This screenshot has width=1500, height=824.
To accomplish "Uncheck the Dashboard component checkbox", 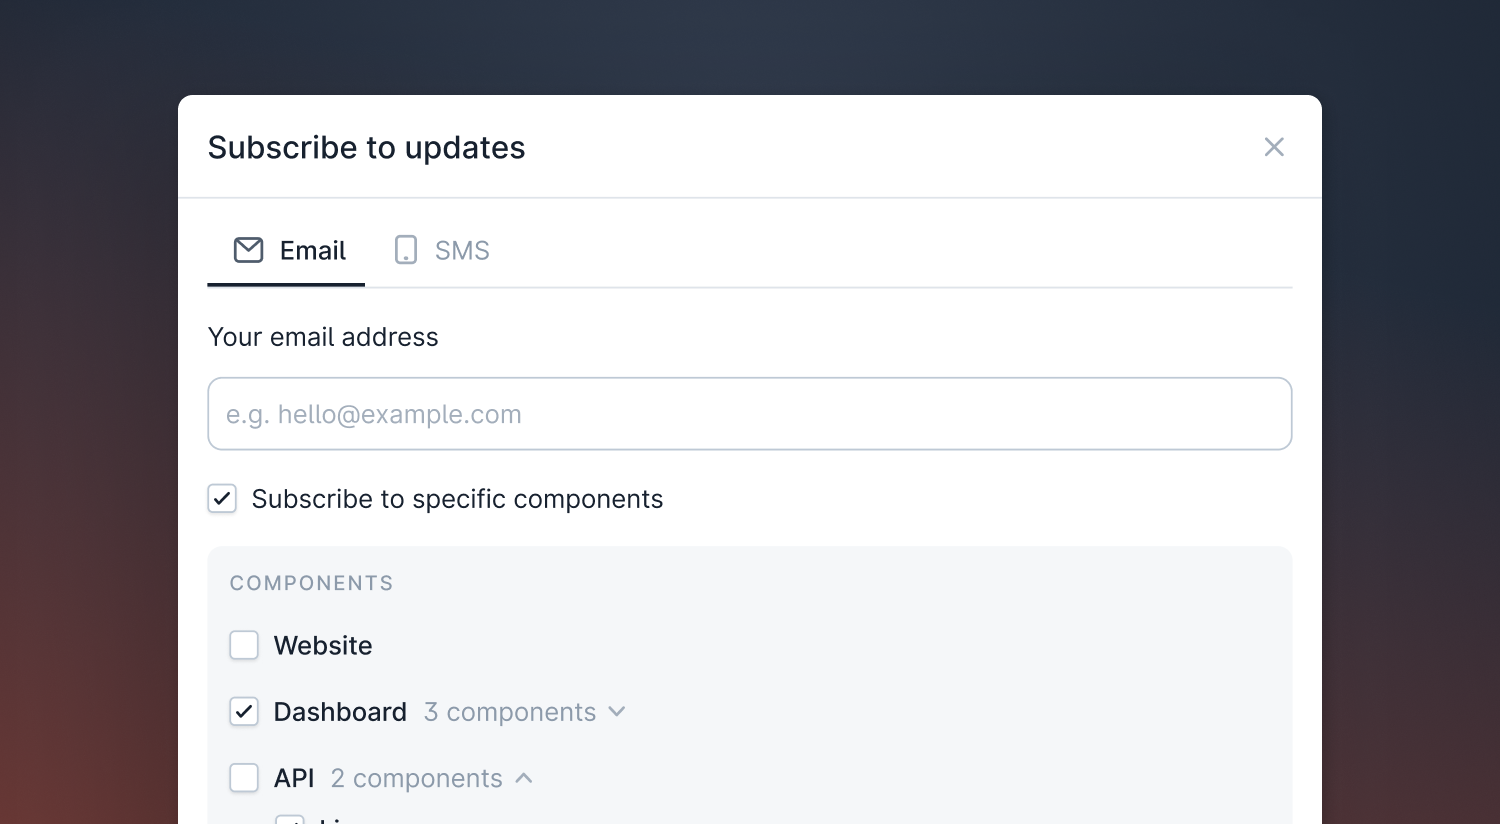I will [x=244, y=711].
